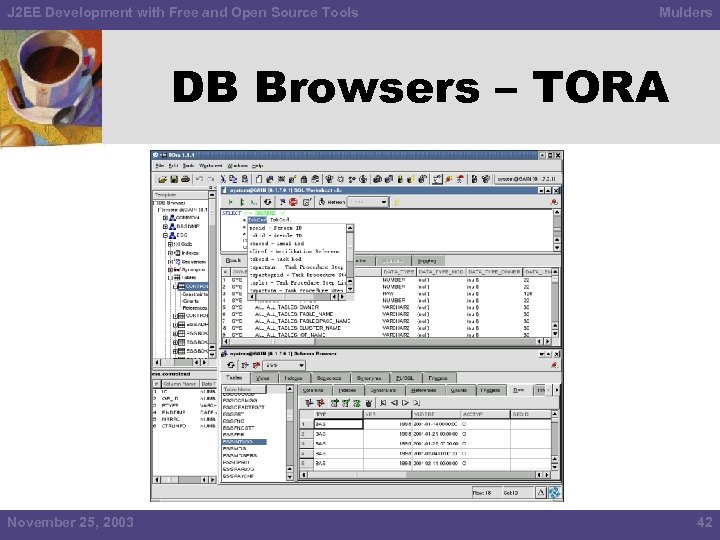
Task: Open the Help menu
Action: 257,165
